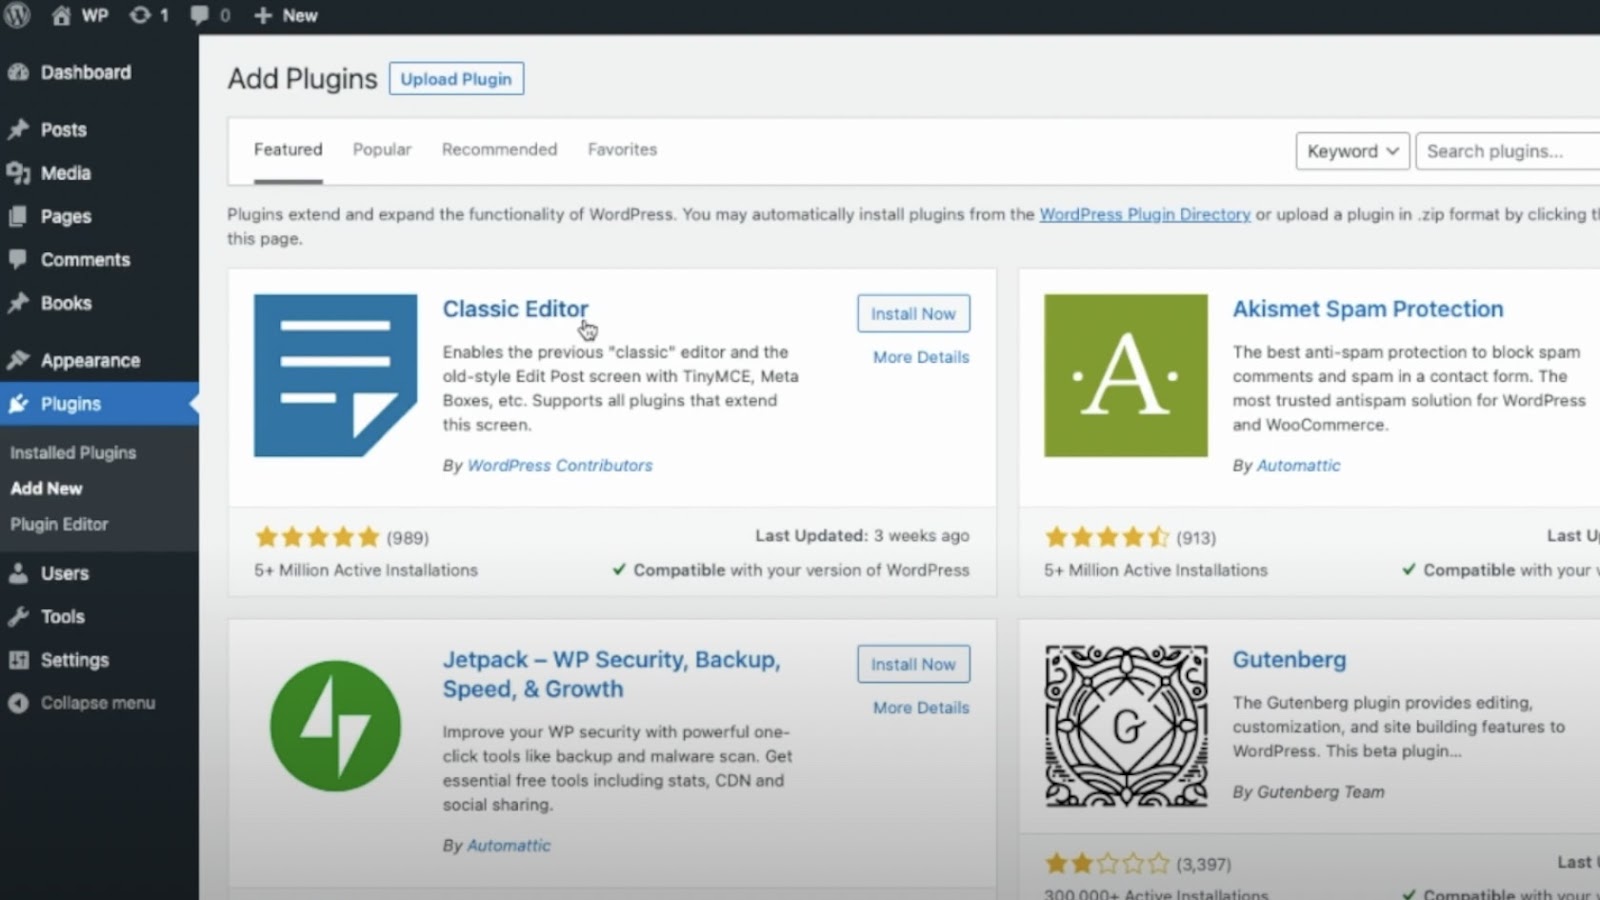Click the Users menu label
Image resolution: width=1600 pixels, height=900 pixels.
65,573
